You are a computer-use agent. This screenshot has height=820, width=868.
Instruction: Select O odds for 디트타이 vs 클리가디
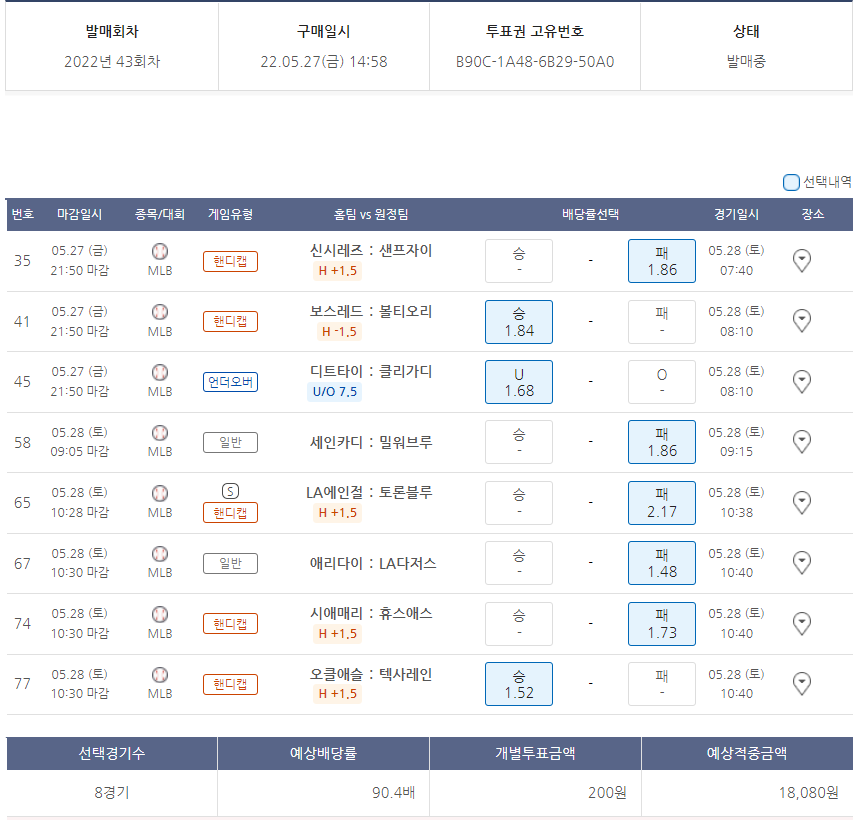[662, 382]
